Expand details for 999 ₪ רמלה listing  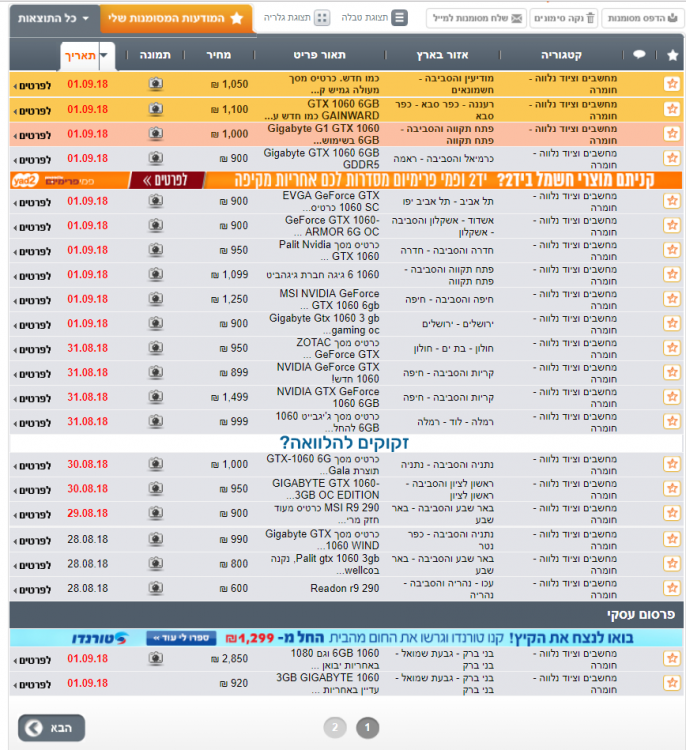(32, 423)
